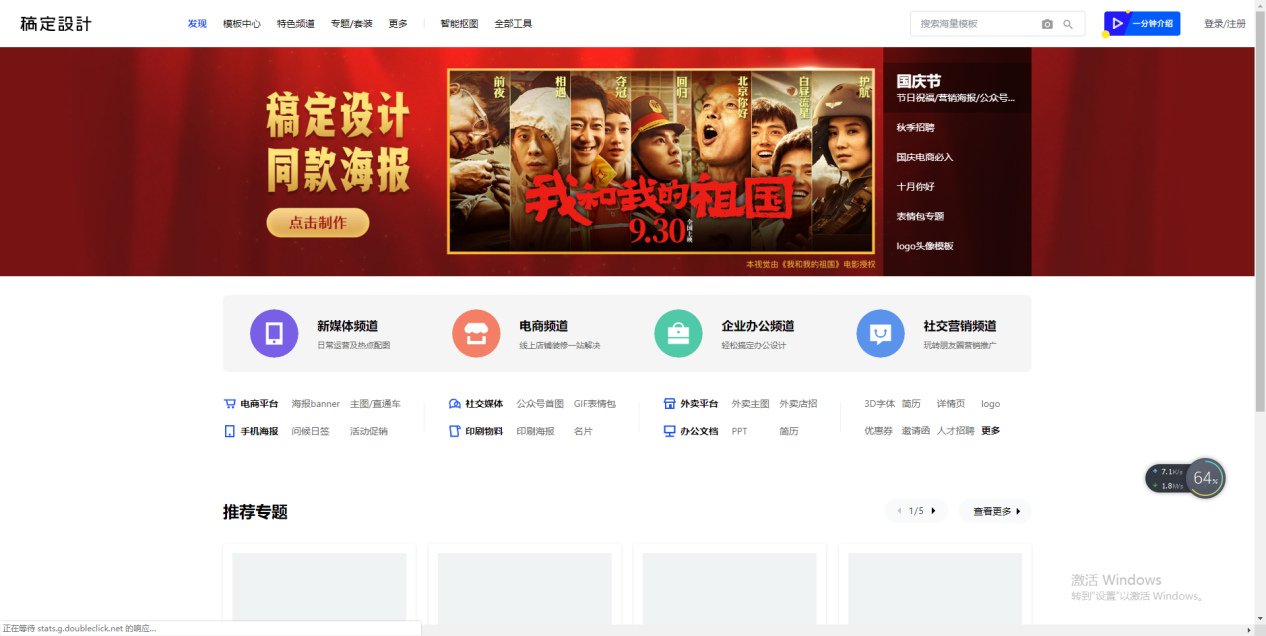Click the shopping cart icon beside 电商平台
The width and height of the screenshot is (1266, 636).
229,404
